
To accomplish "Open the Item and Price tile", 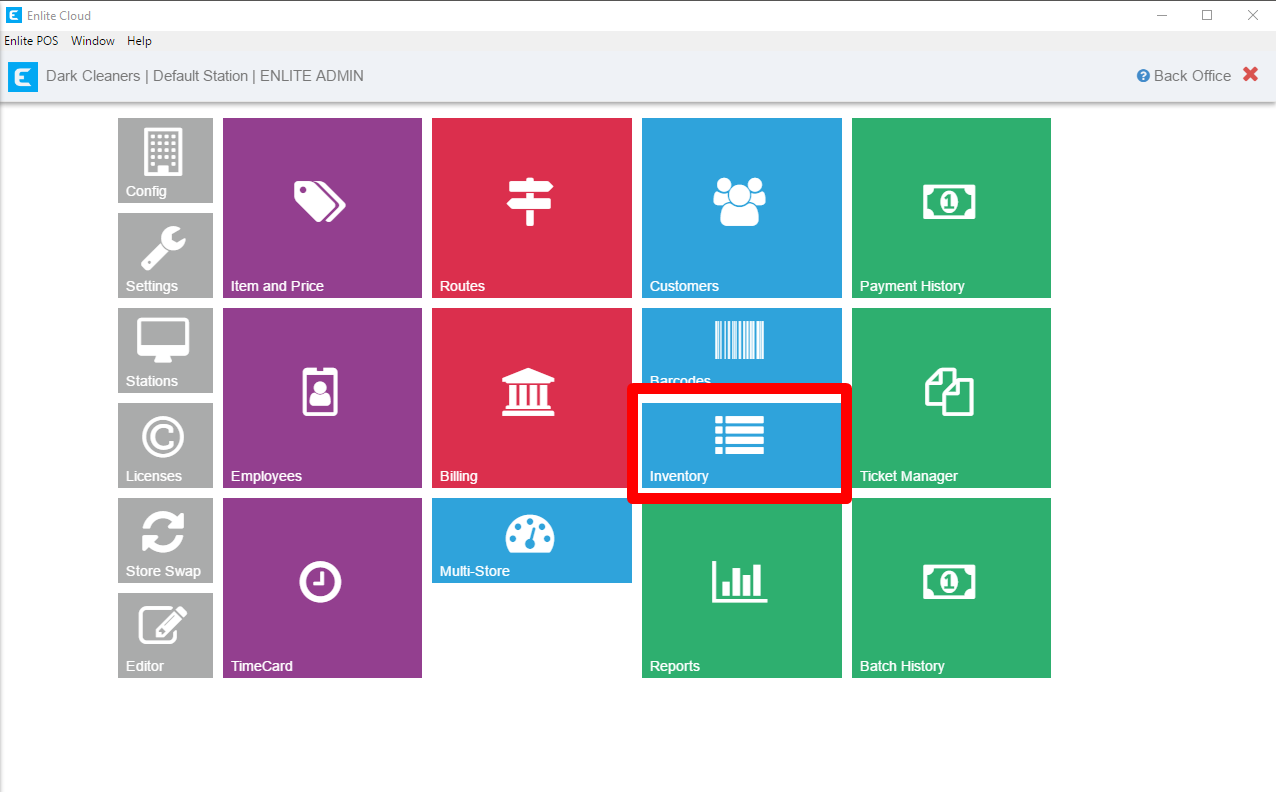I will pyautogui.click(x=322, y=208).
